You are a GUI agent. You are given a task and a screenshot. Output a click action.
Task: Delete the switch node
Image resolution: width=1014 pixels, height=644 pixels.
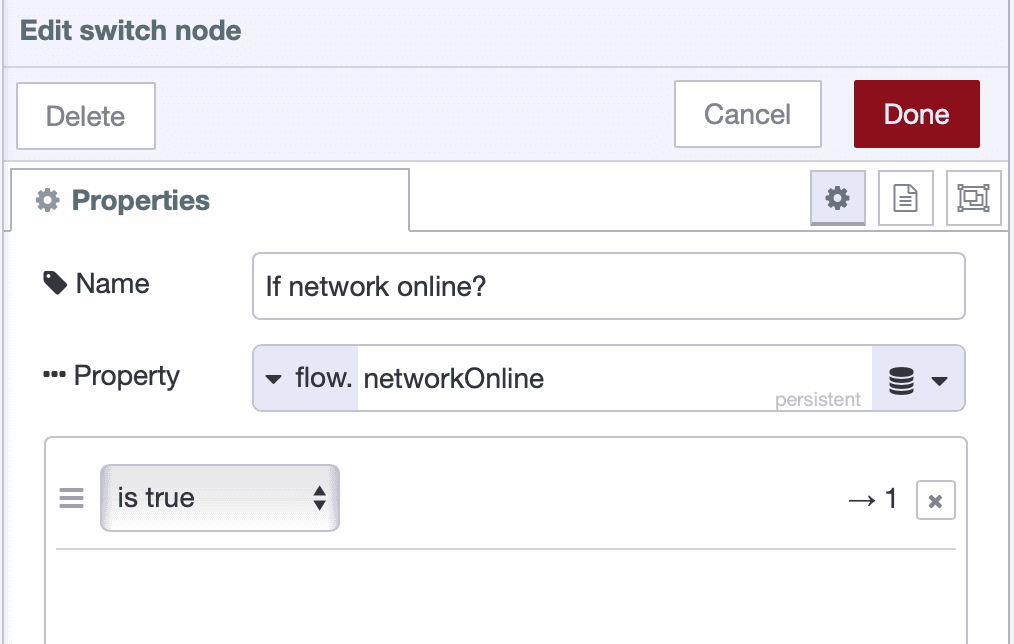[85, 116]
